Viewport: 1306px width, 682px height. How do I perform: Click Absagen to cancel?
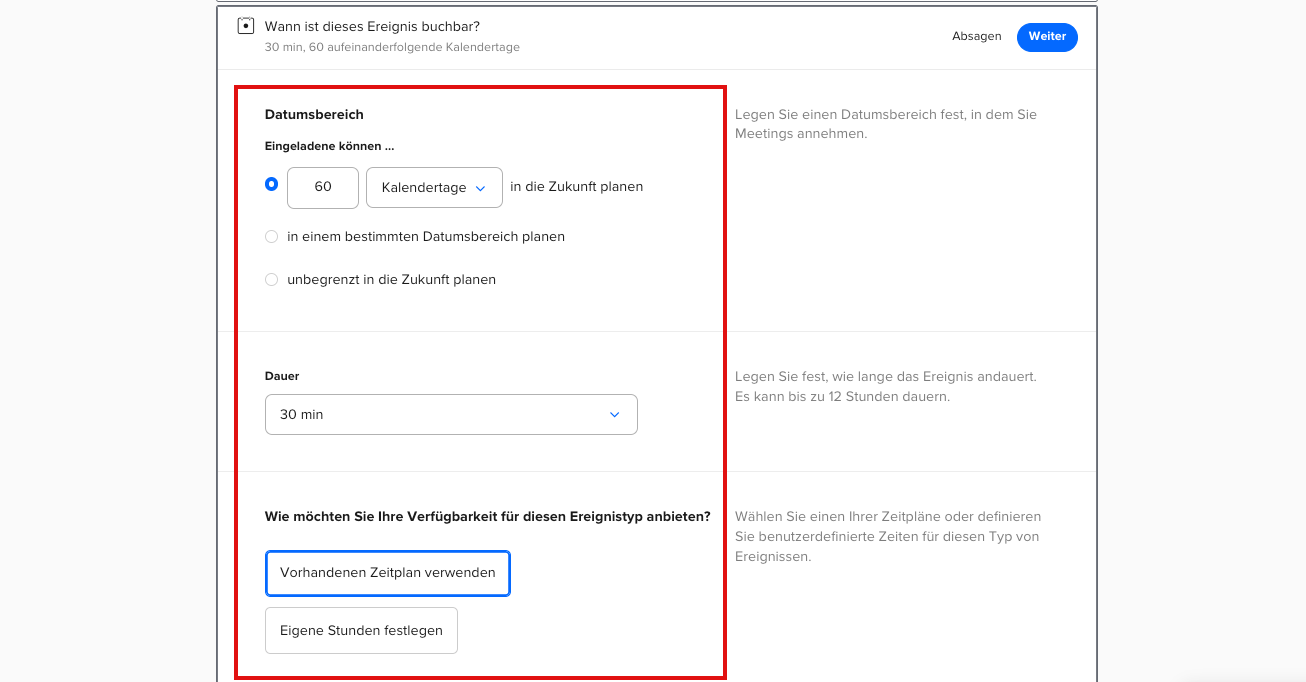tap(976, 37)
